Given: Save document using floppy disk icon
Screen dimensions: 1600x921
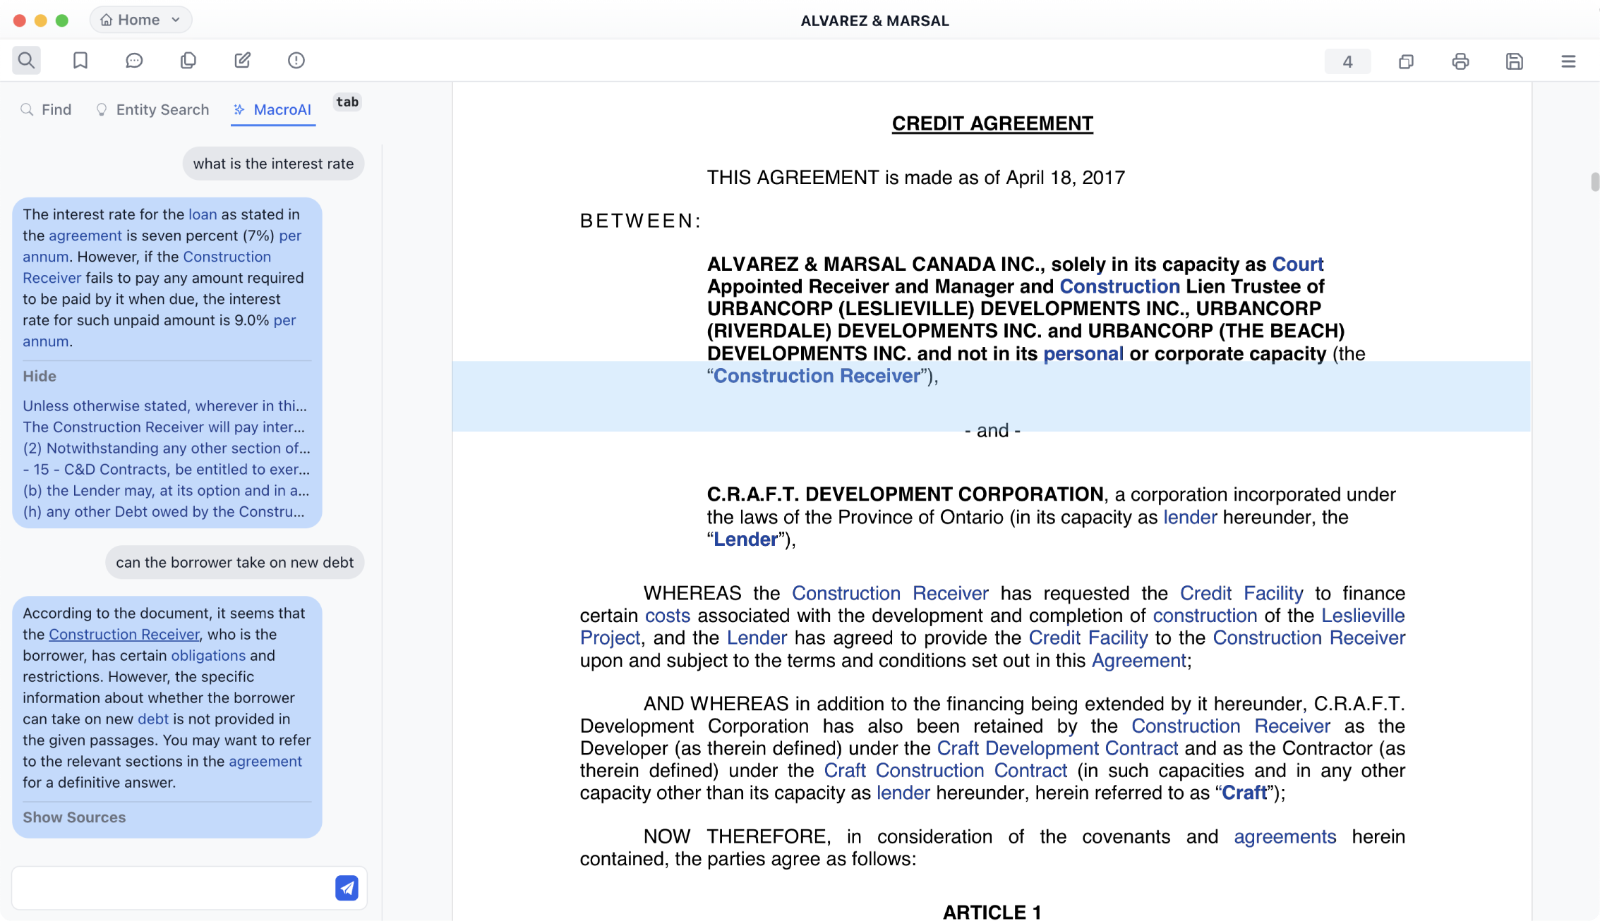Looking at the screenshot, I should pos(1514,62).
